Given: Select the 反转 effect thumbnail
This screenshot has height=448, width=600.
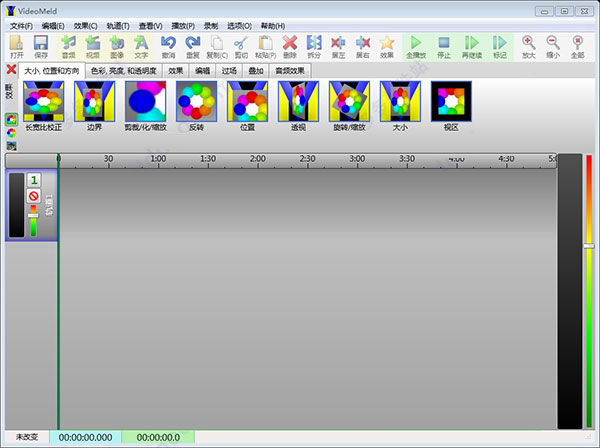Looking at the screenshot, I should point(196,101).
